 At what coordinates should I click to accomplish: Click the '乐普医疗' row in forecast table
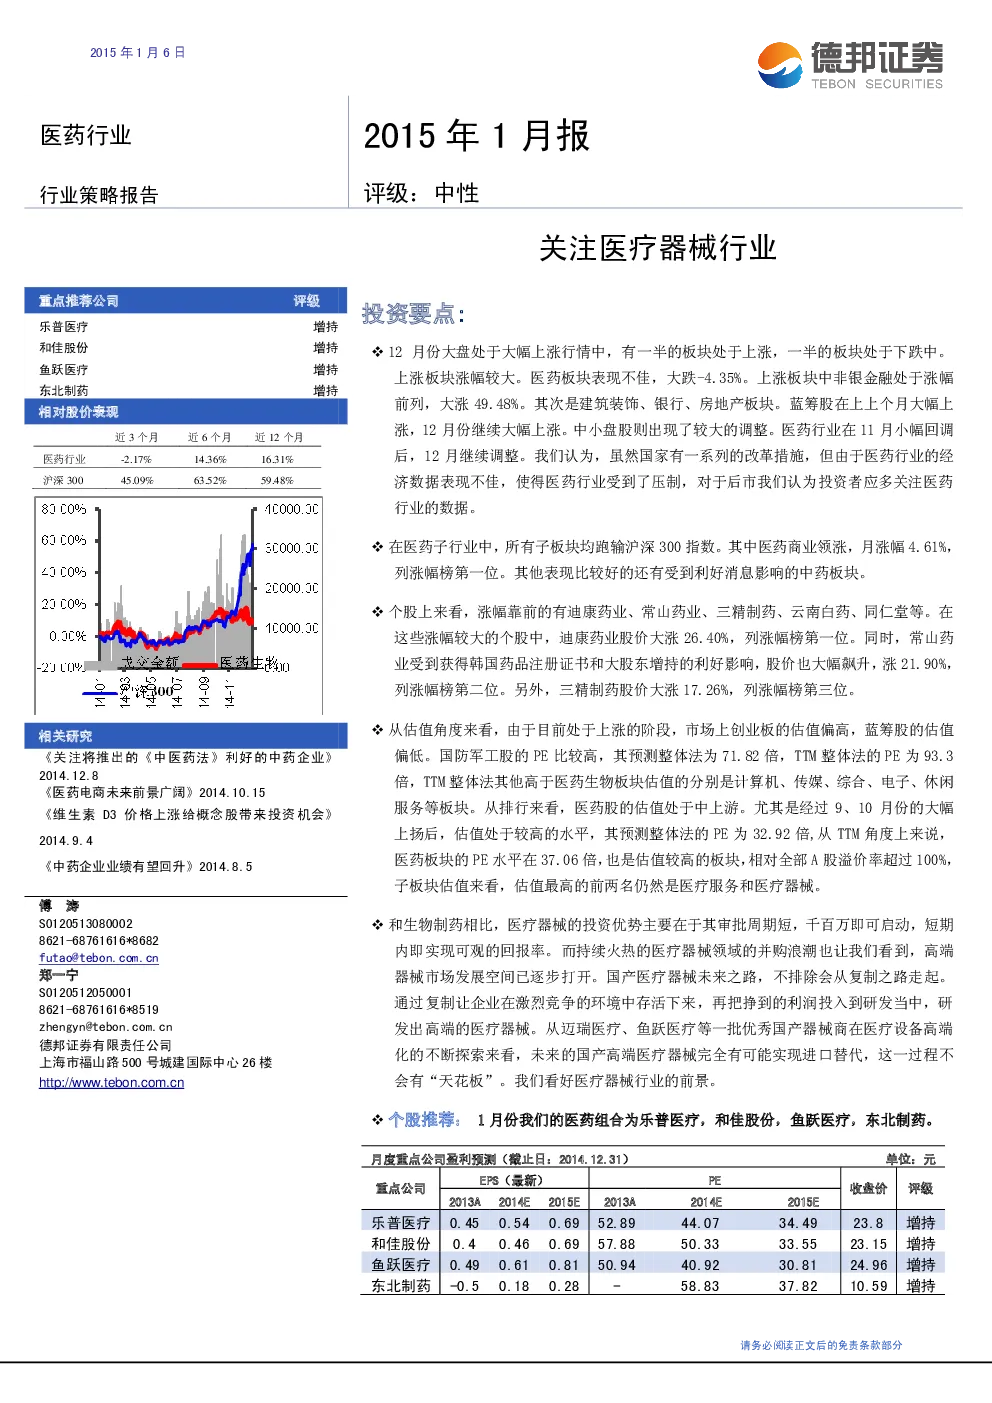tap(652, 1223)
